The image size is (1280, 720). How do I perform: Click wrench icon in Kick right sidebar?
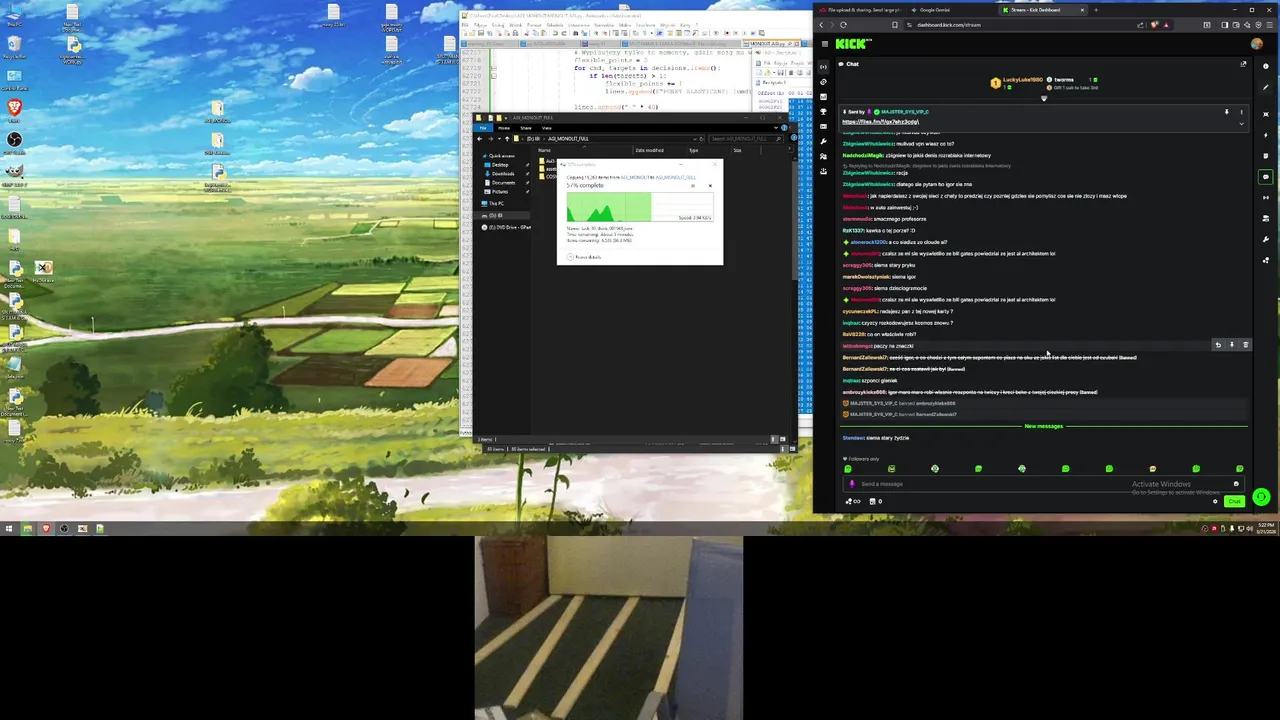click(x=1266, y=240)
